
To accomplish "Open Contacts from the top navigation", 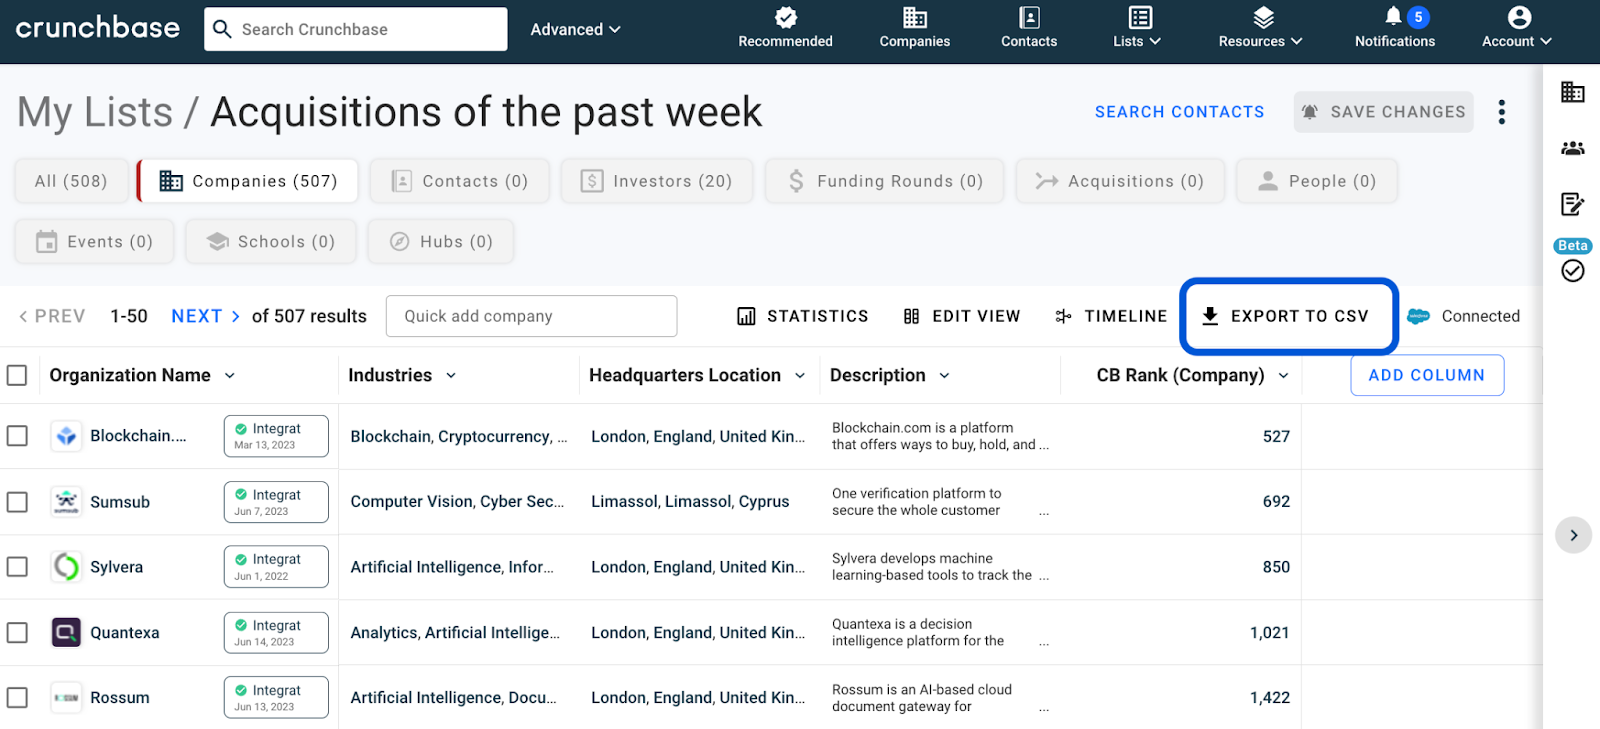I will pos(1029,28).
